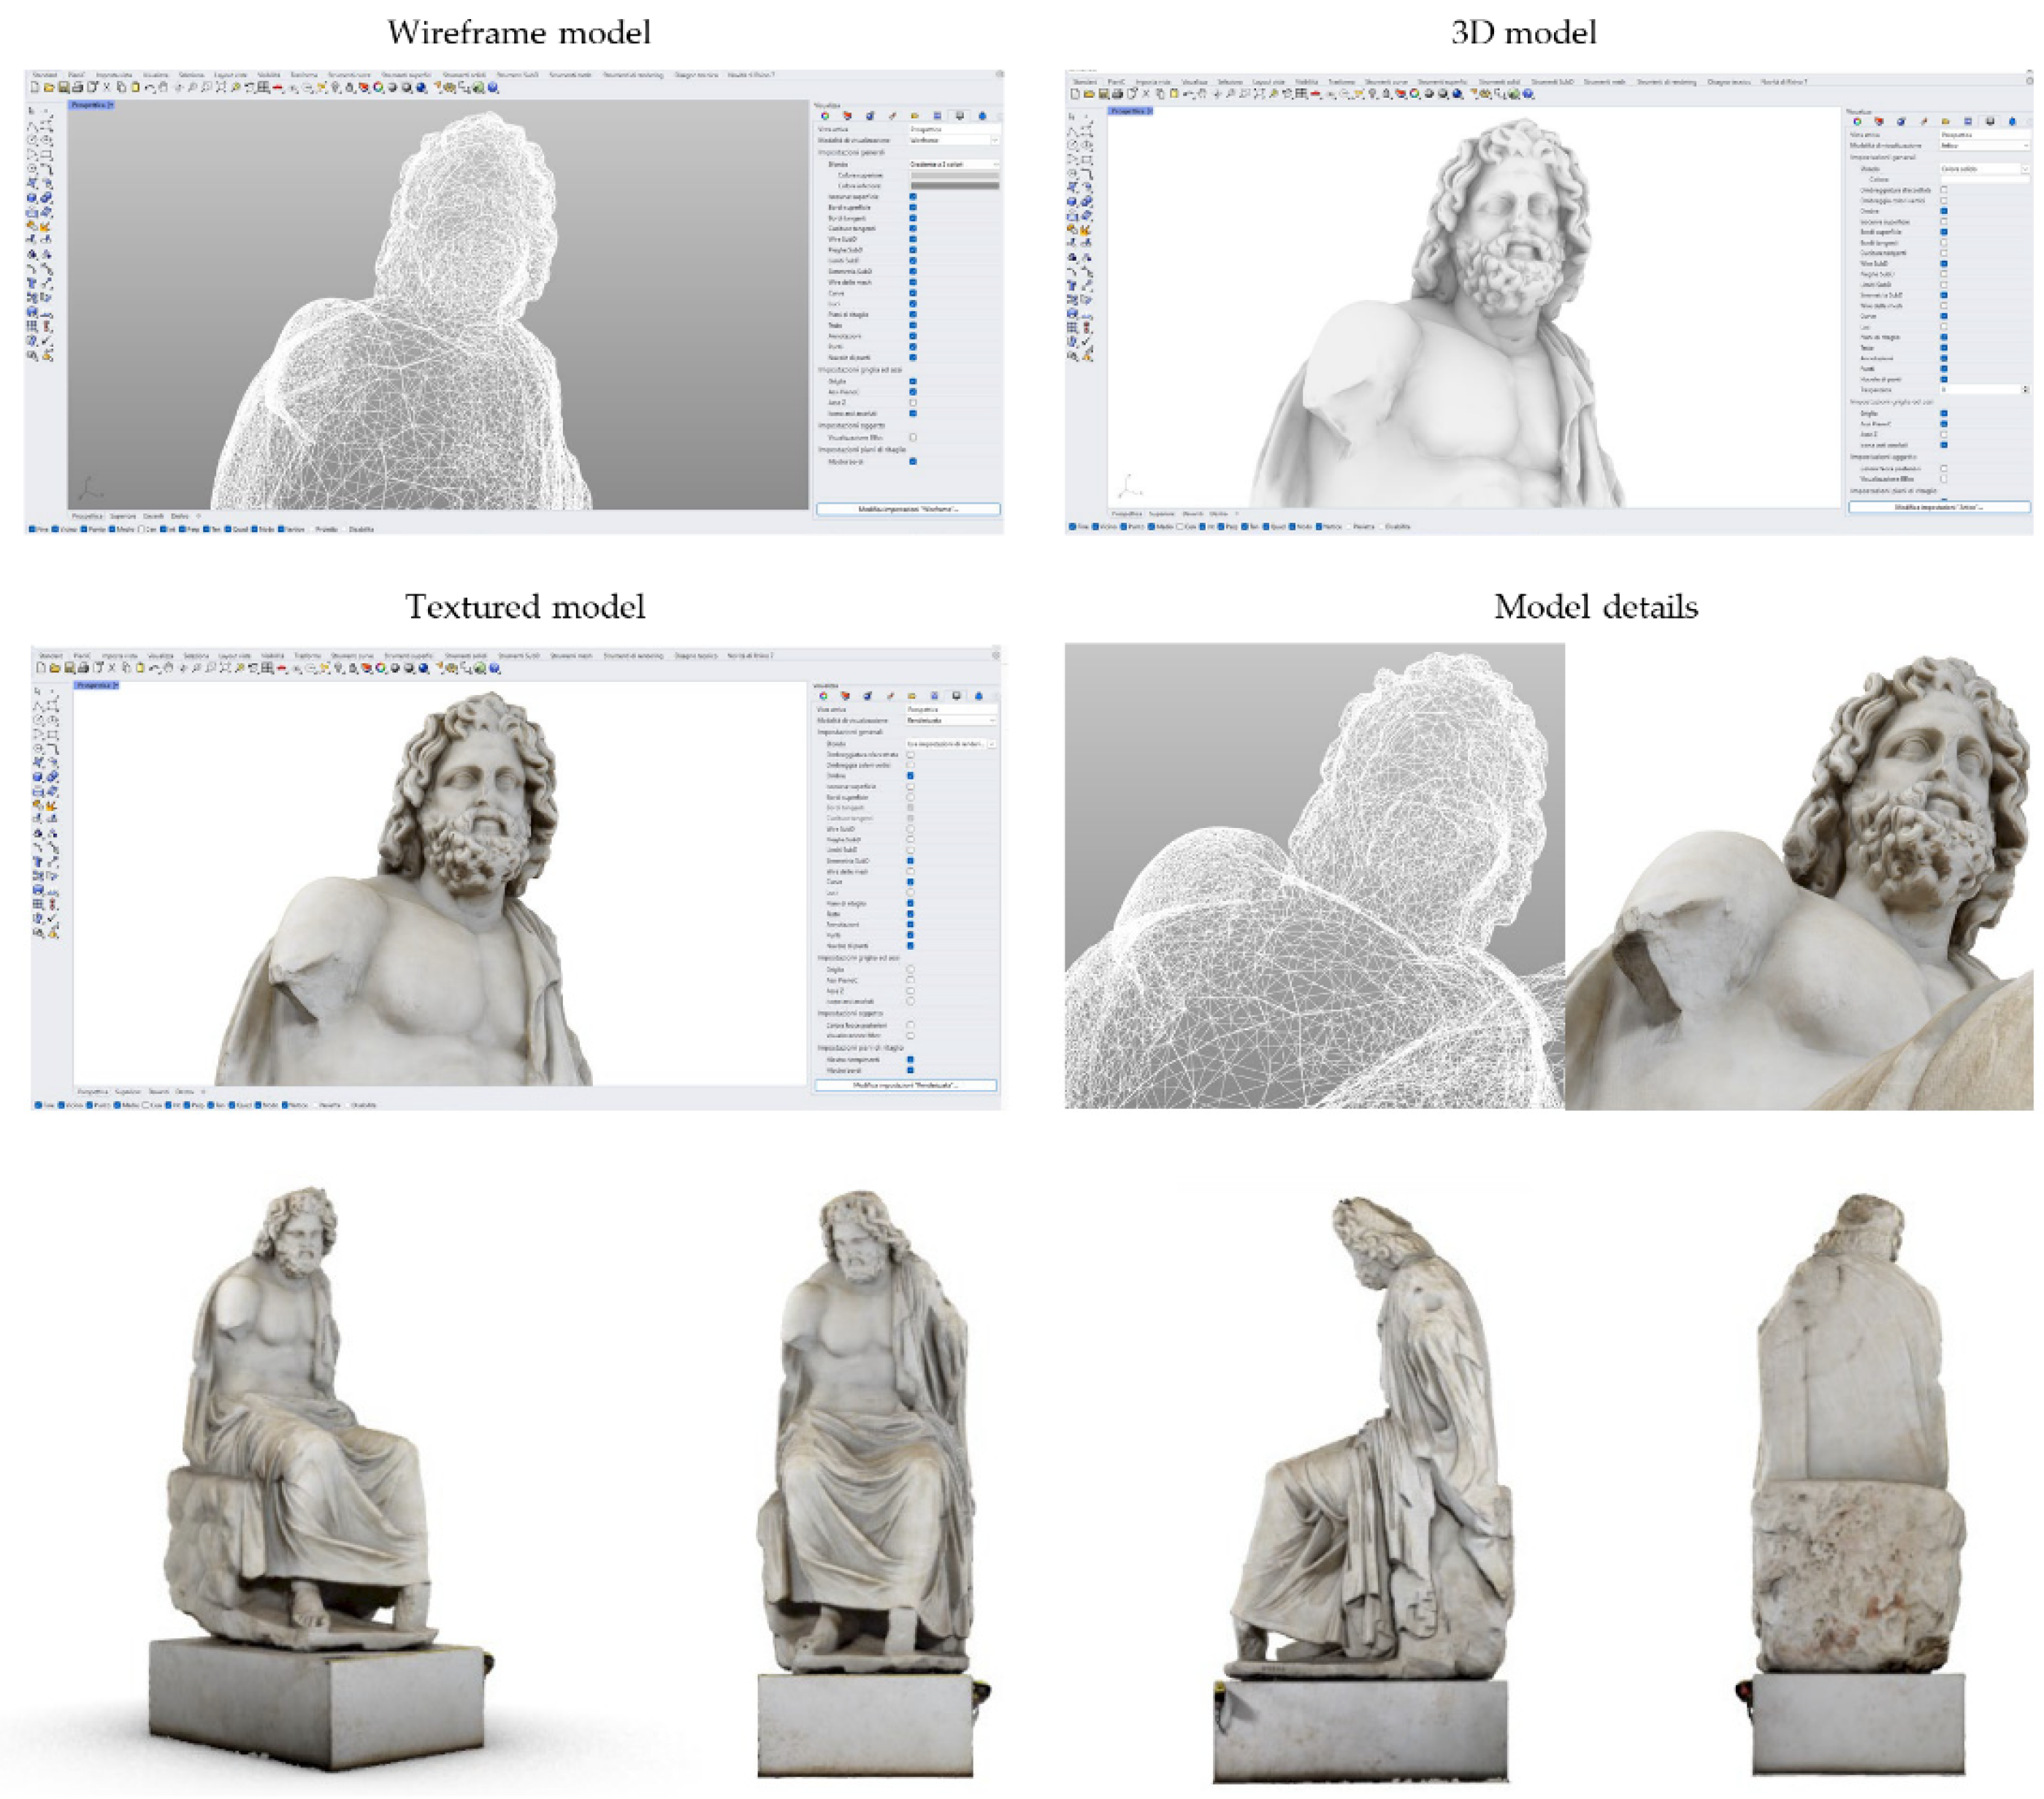Click color wheel panel icon in Wireframe window
Viewport: 2044px width, 1799px height.
pyautogui.click(x=825, y=116)
